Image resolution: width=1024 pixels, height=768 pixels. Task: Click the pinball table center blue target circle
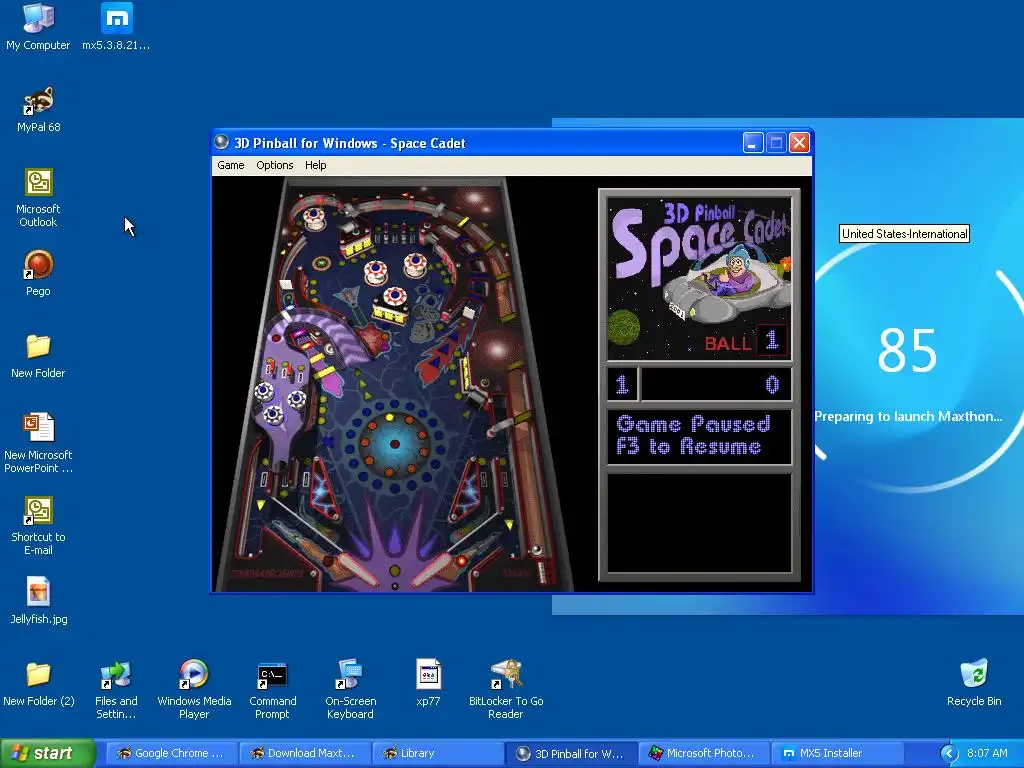click(394, 444)
